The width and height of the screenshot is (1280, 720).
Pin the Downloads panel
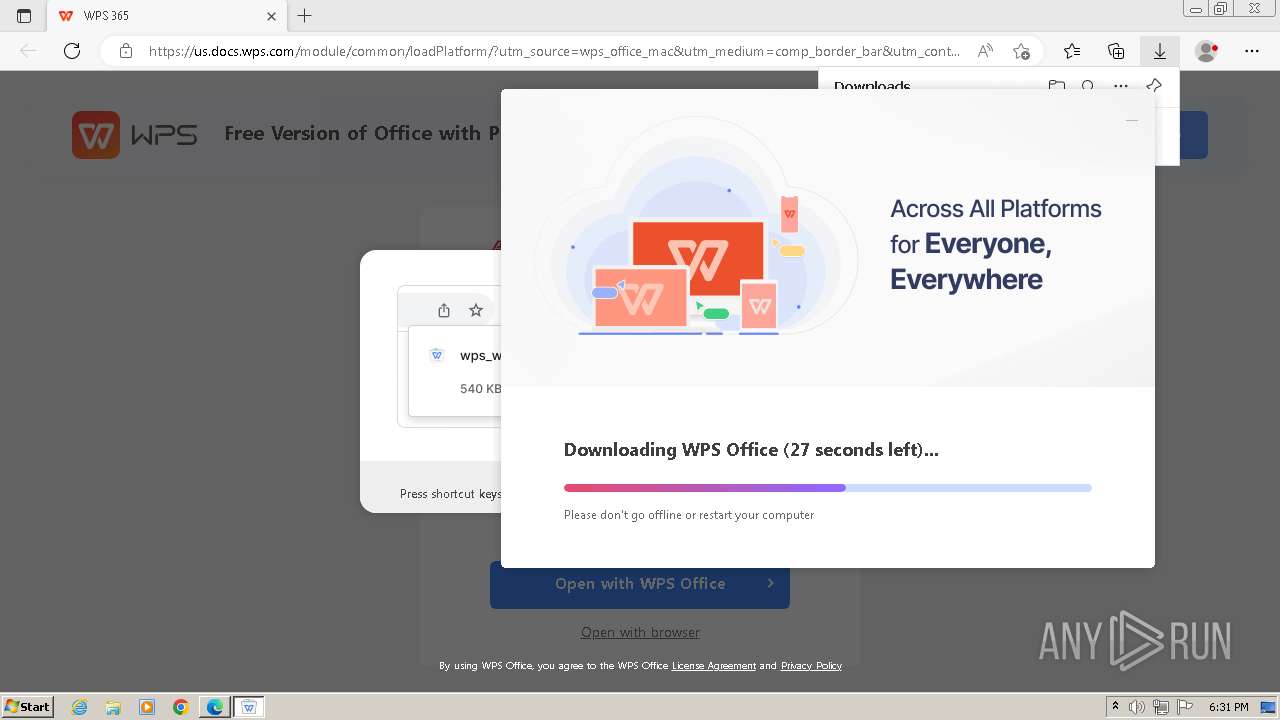coord(1154,86)
